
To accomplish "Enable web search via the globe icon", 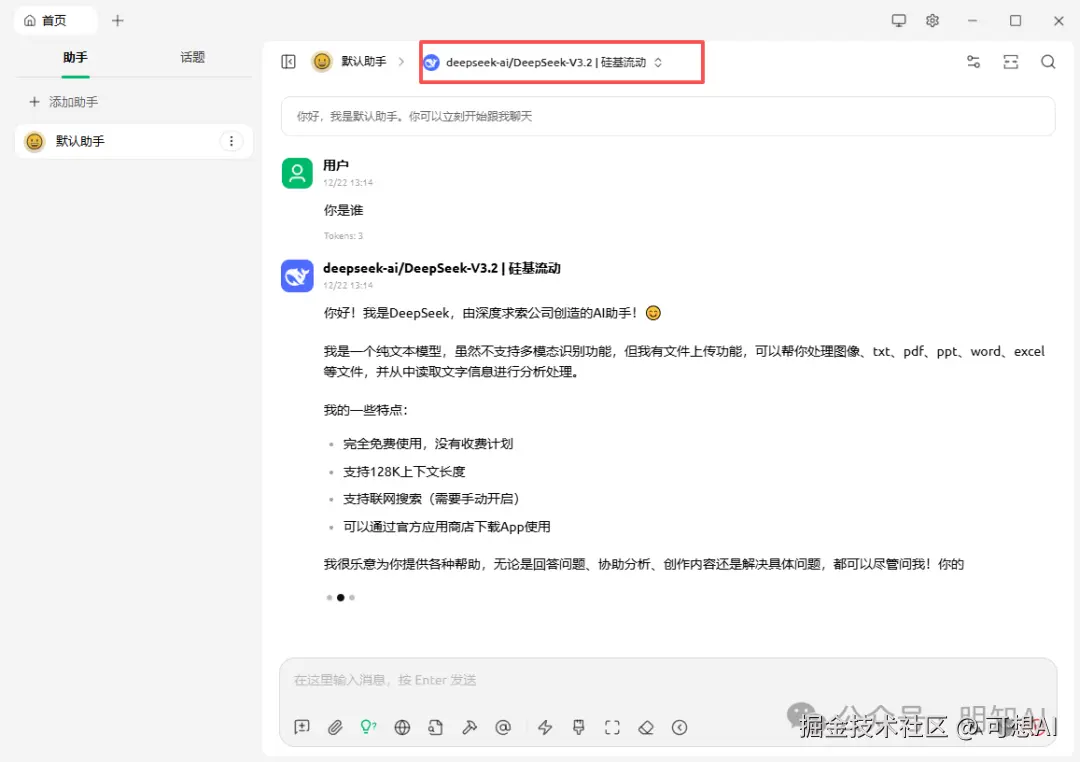I will point(402,727).
